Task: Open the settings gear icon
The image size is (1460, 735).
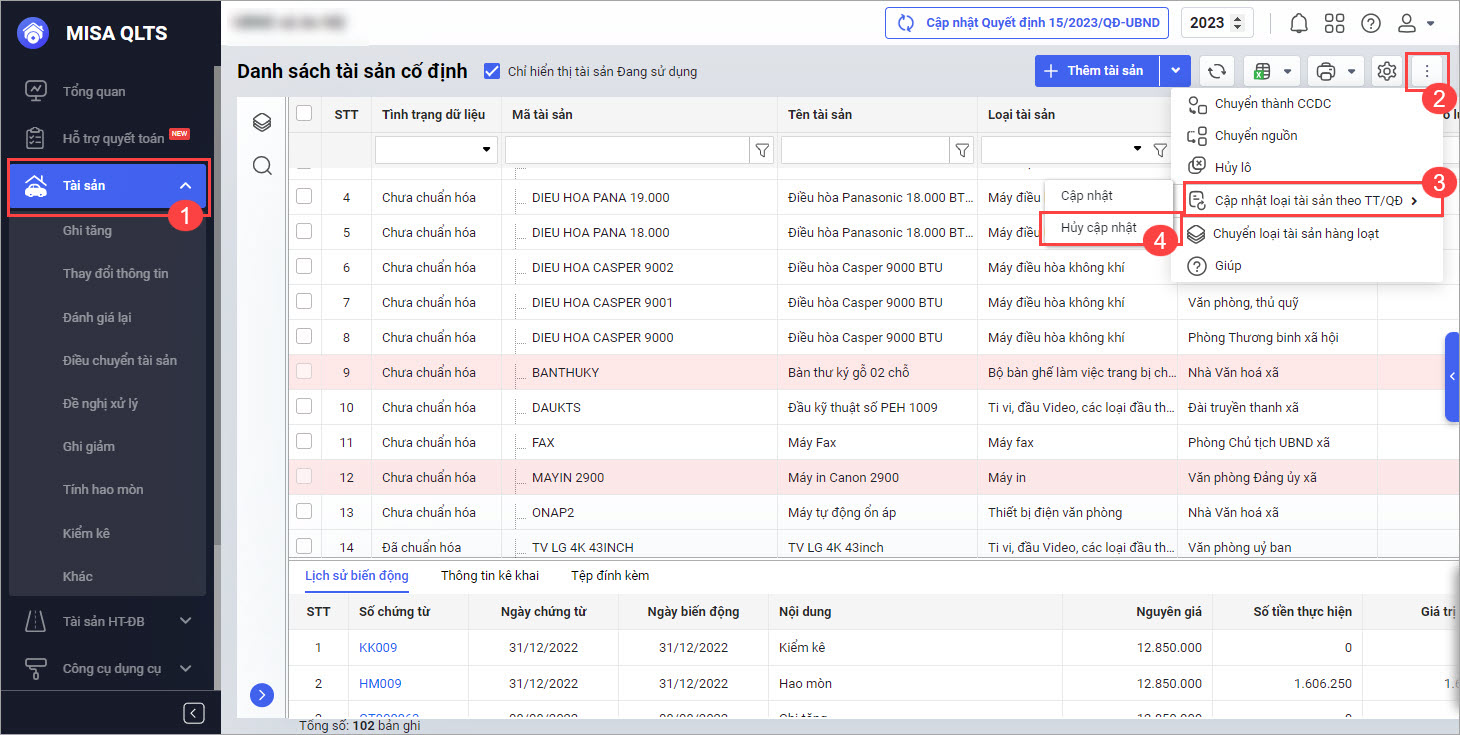Action: click(x=1386, y=71)
